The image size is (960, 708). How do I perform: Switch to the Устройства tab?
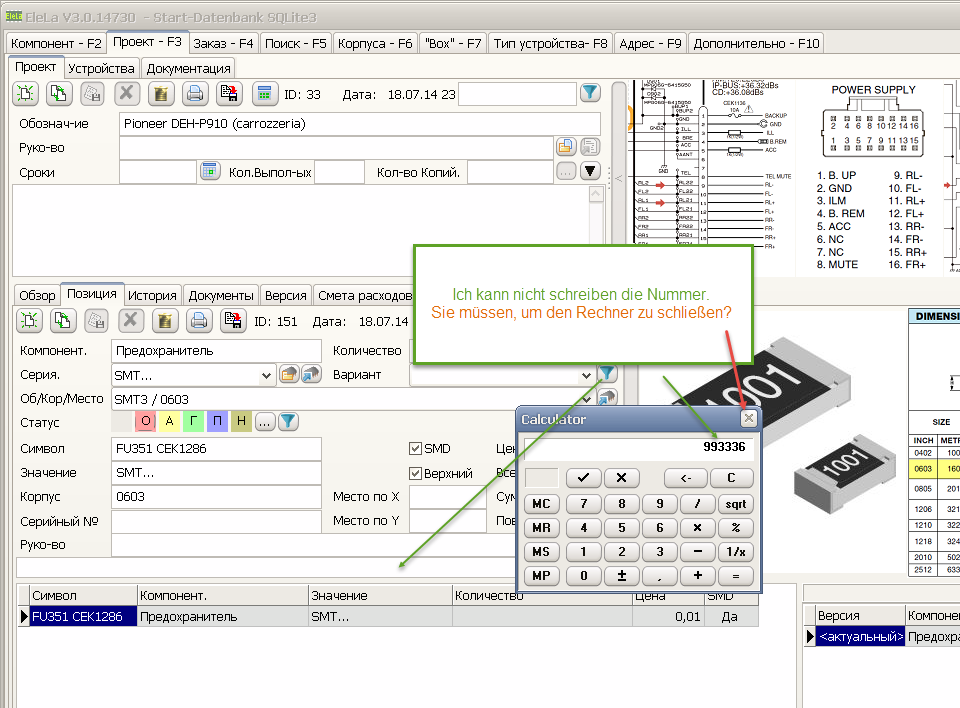(101, 69)
